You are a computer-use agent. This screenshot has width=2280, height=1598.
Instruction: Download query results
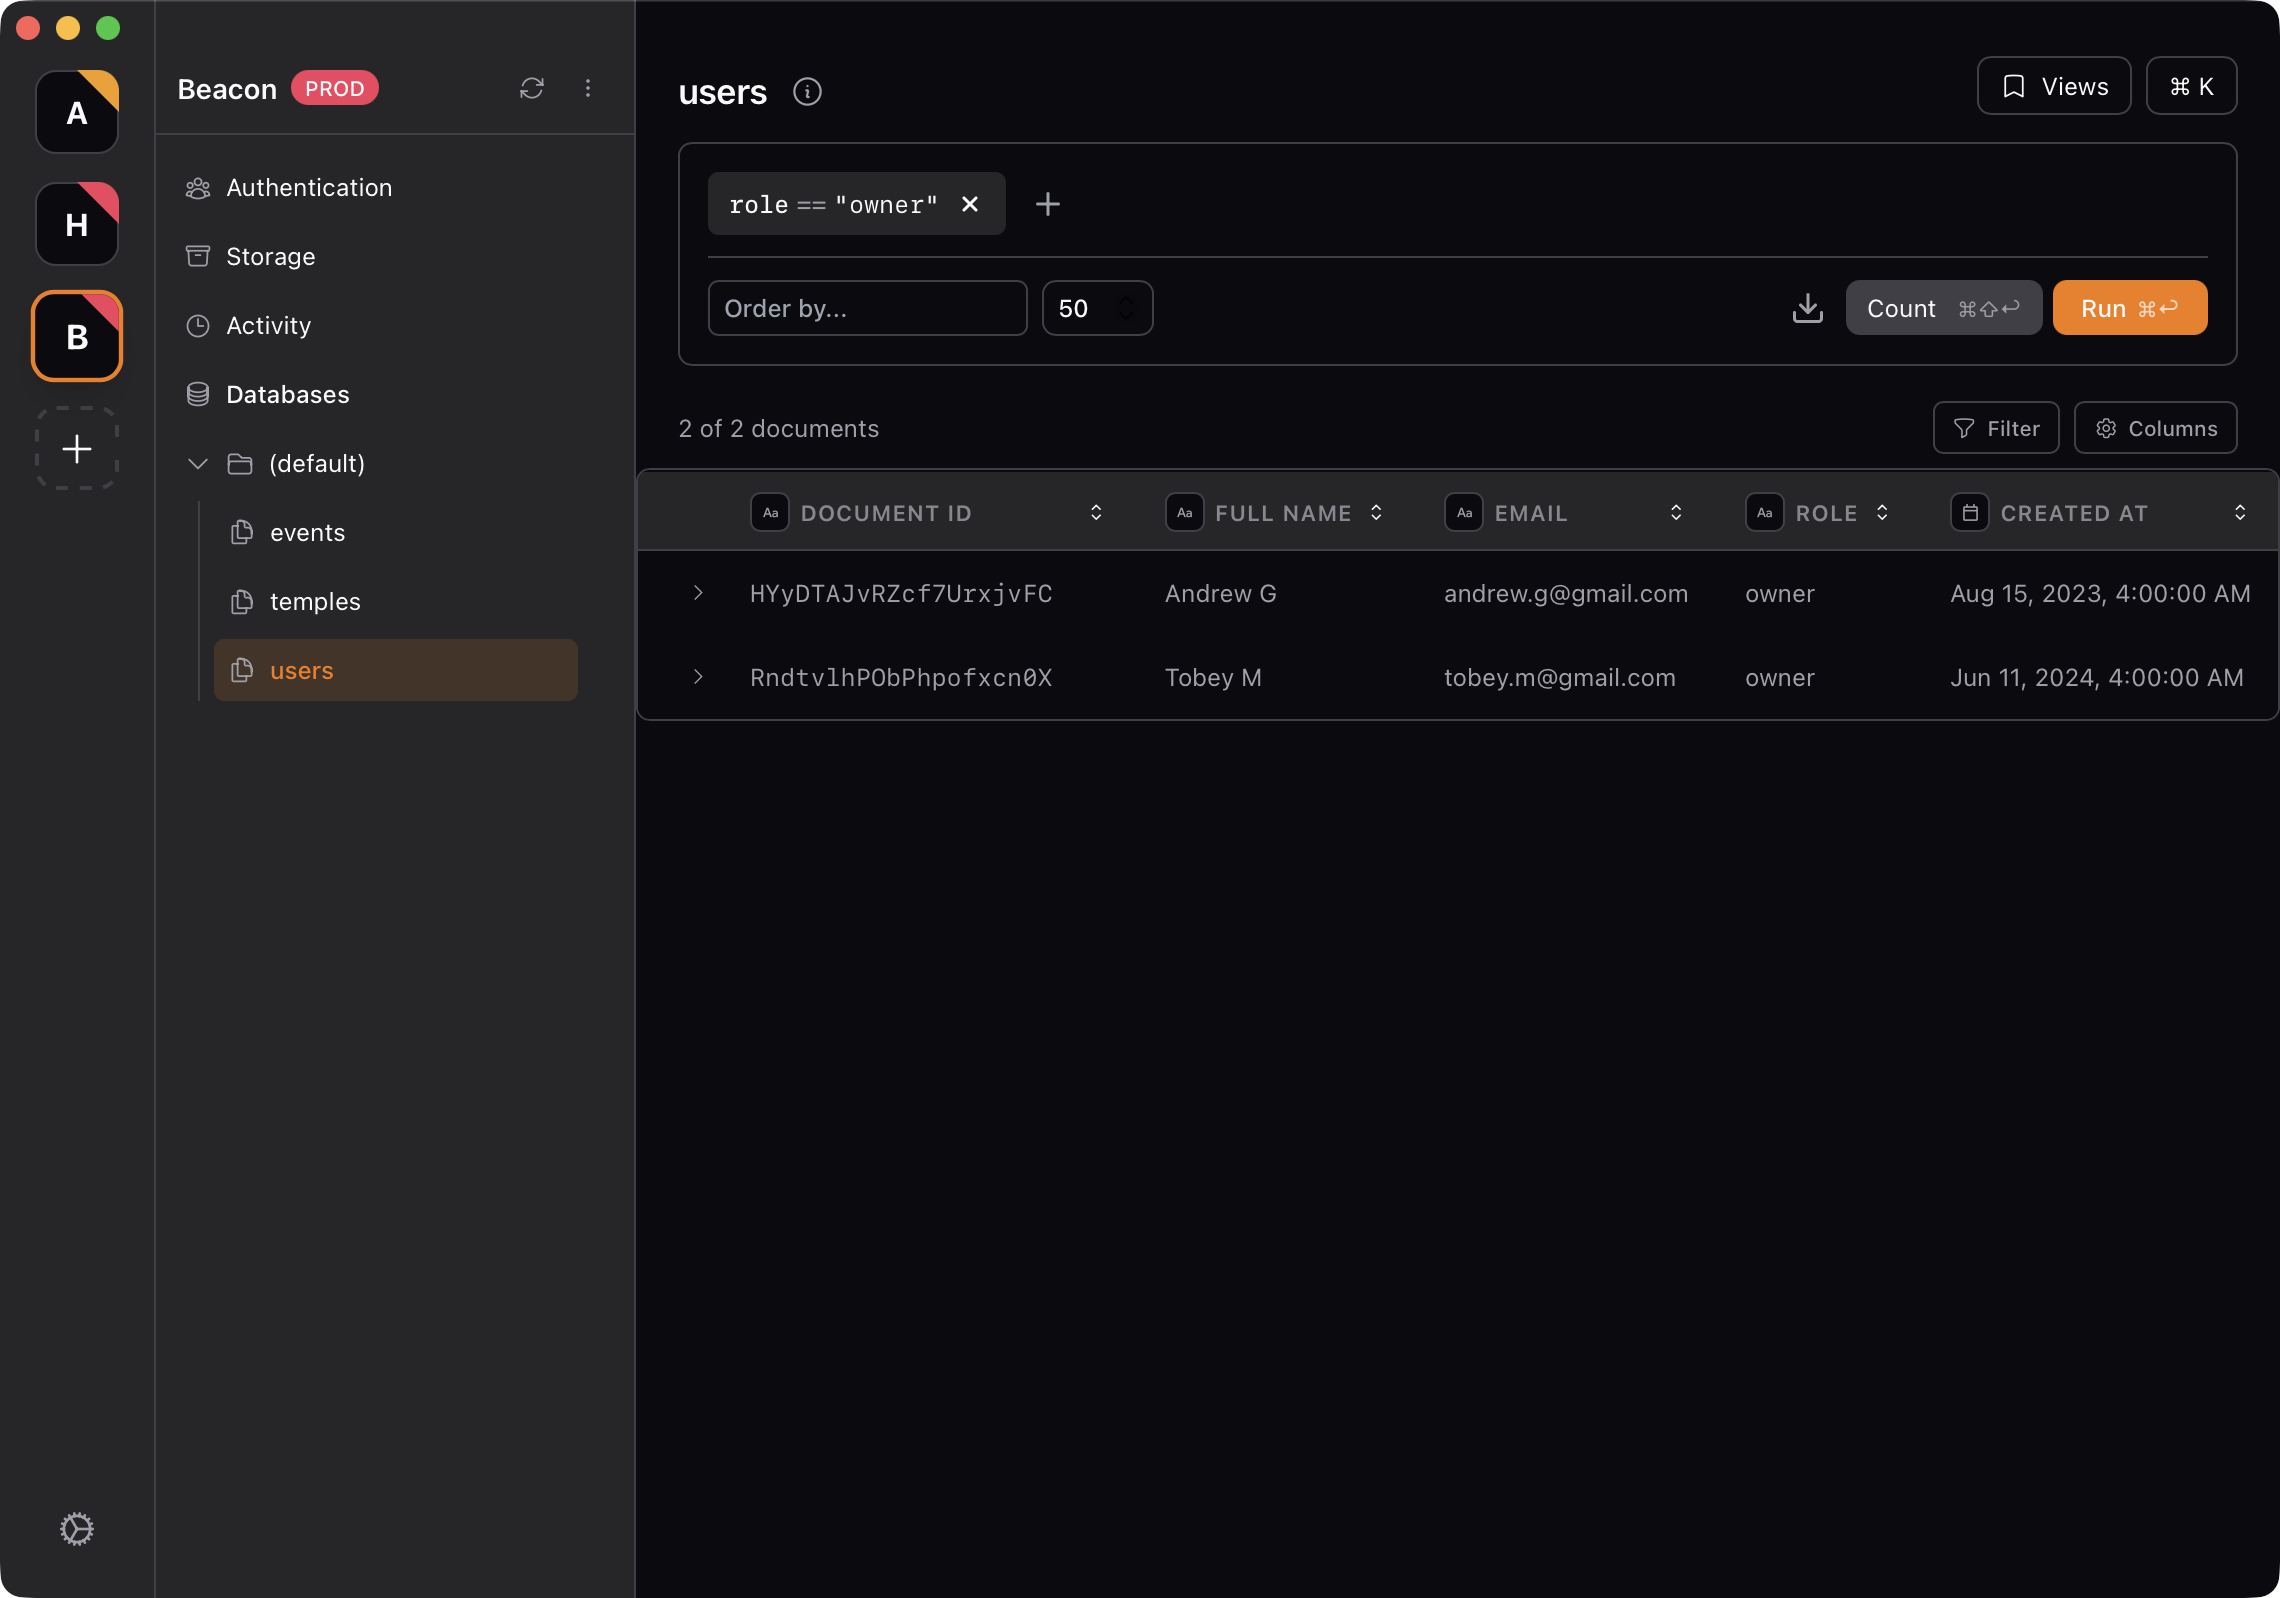coord(1808,308)
